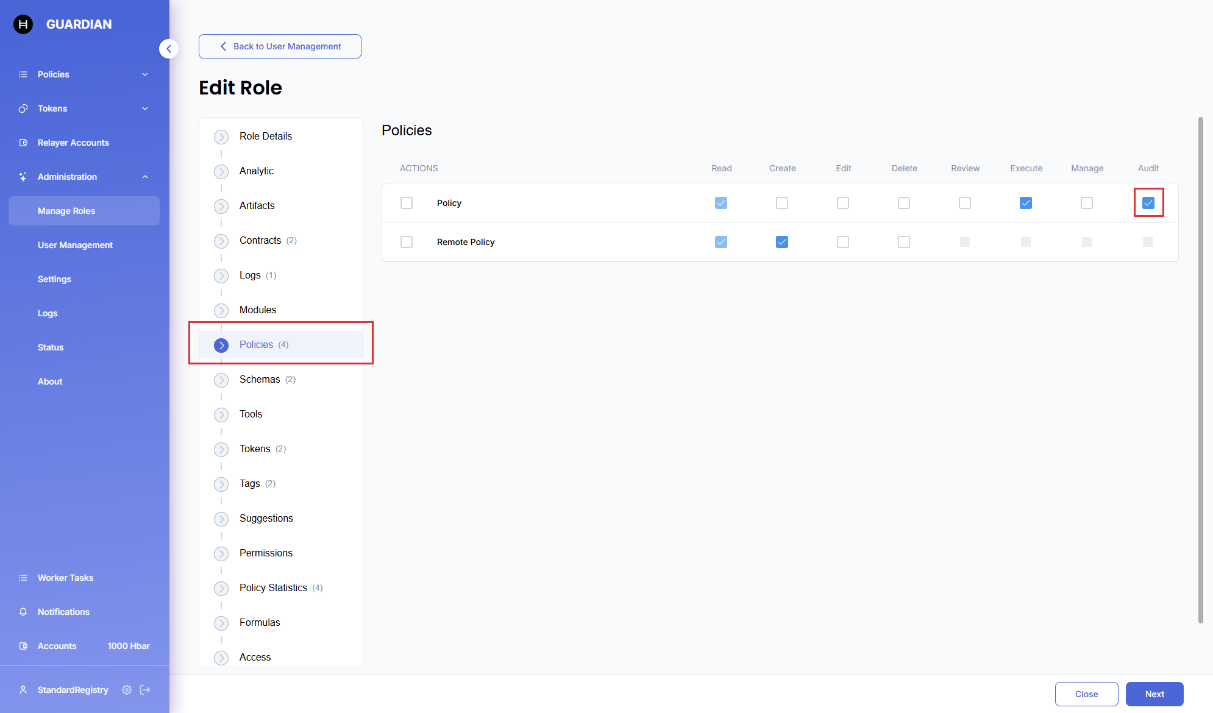Click the Notifications bell icon
Image resolution: width=1213 pixels, height=713 pixels.
[x=23, y=612]
